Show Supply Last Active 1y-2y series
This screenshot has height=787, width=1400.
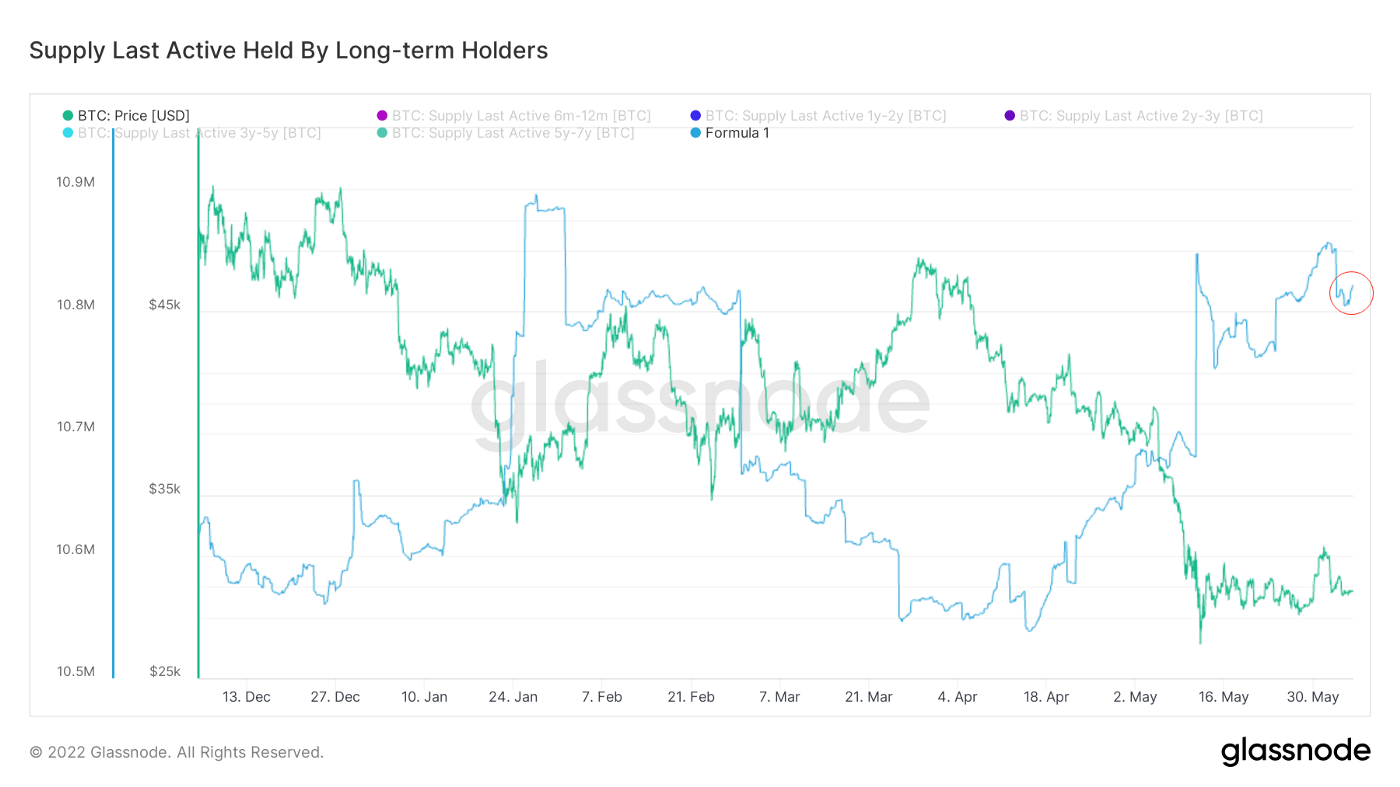point(825,116)
